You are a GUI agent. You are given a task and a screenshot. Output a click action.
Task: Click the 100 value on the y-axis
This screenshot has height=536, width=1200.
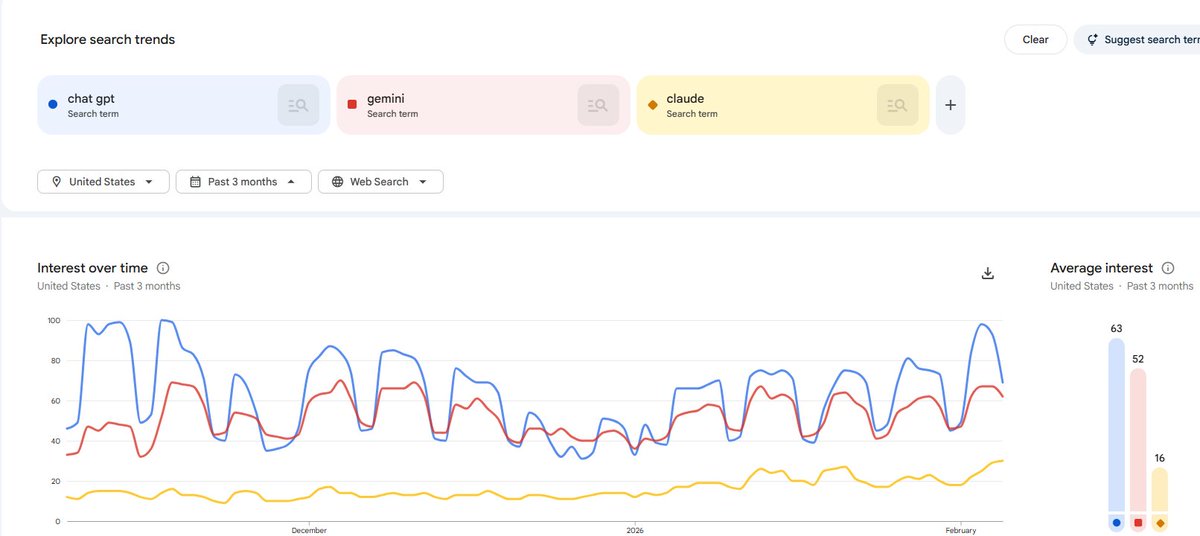click(x=54, y=321)
